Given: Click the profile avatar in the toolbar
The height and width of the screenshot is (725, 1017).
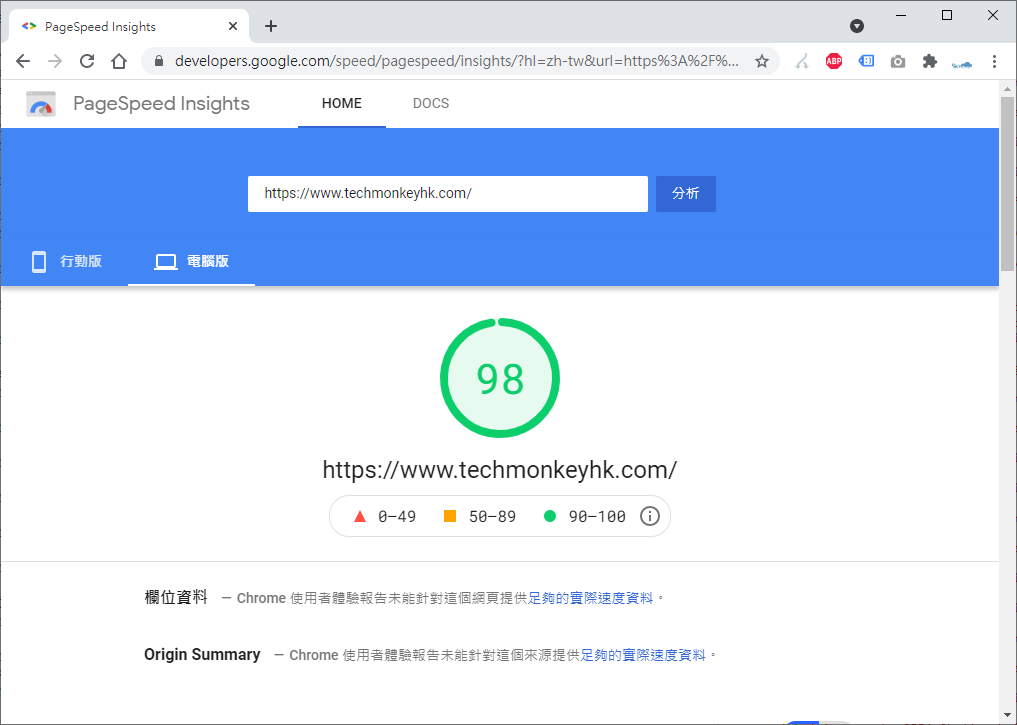Looking at the screenshot, I should (962, 64).
